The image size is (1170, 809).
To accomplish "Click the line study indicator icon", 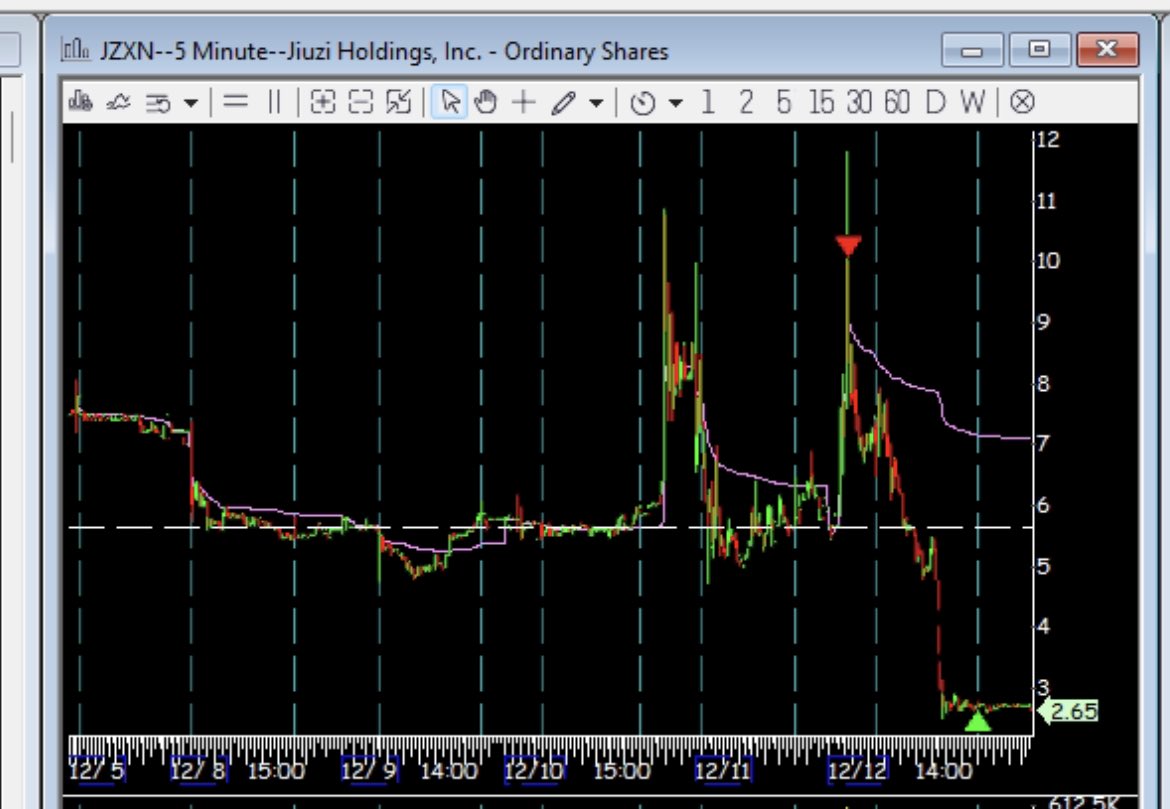I will pos(119,101).
